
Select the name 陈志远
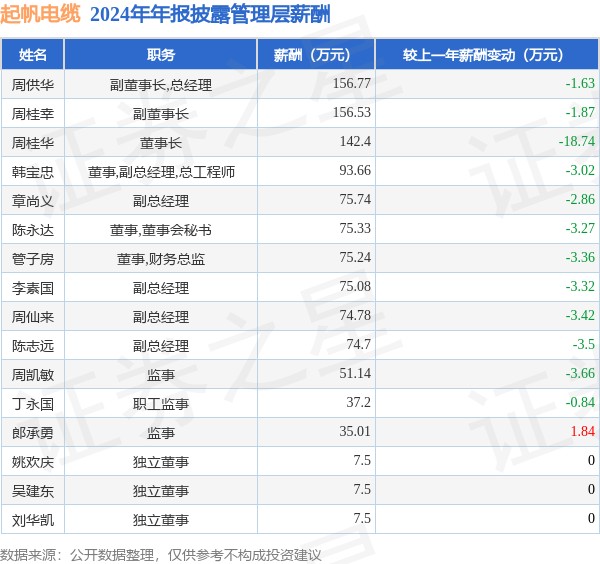pos(33,346)
